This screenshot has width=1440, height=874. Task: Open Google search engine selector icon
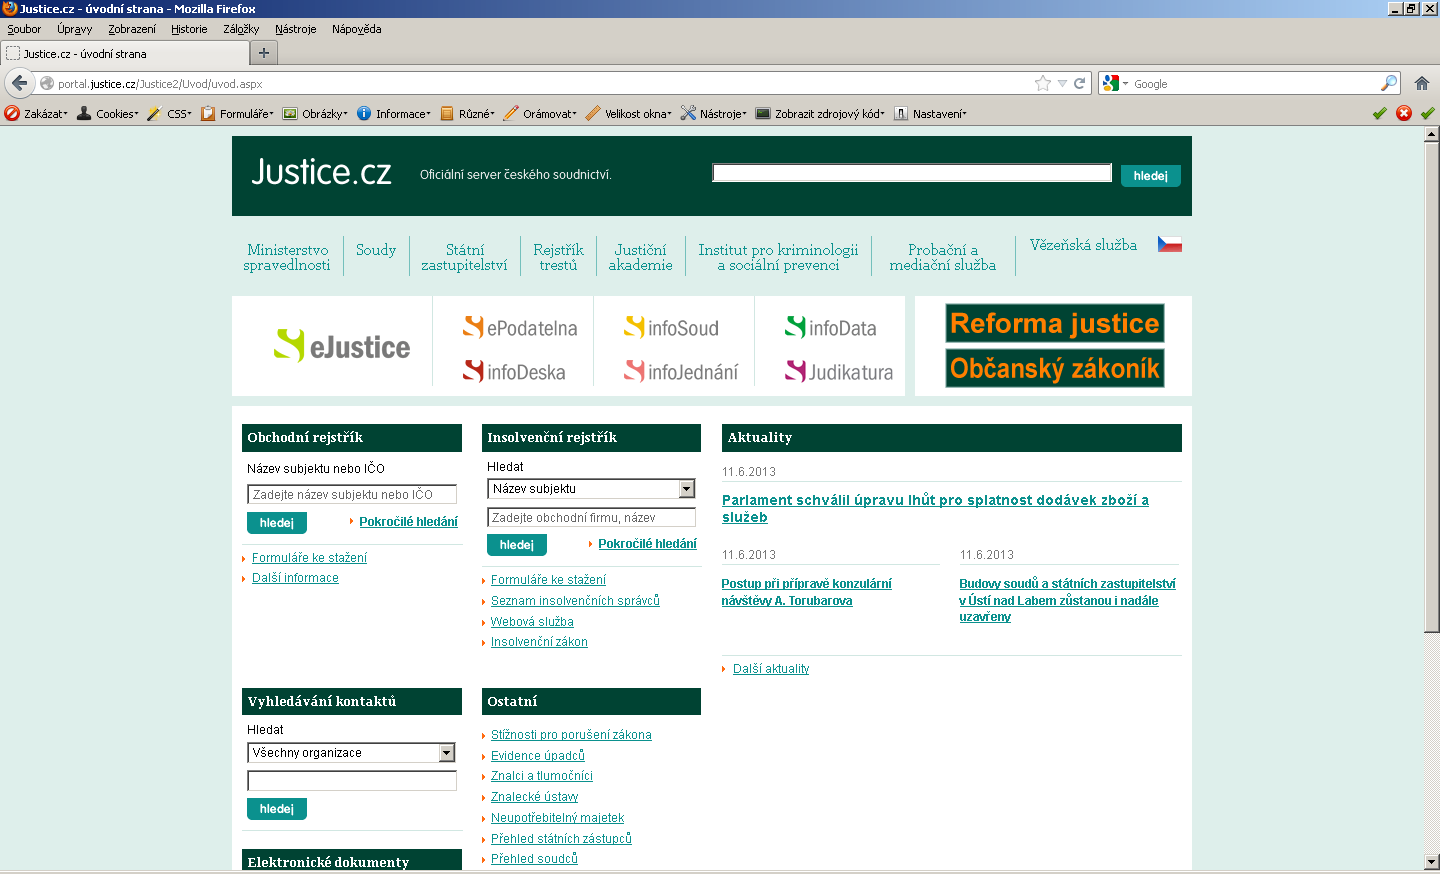(x=1114, y=83)
